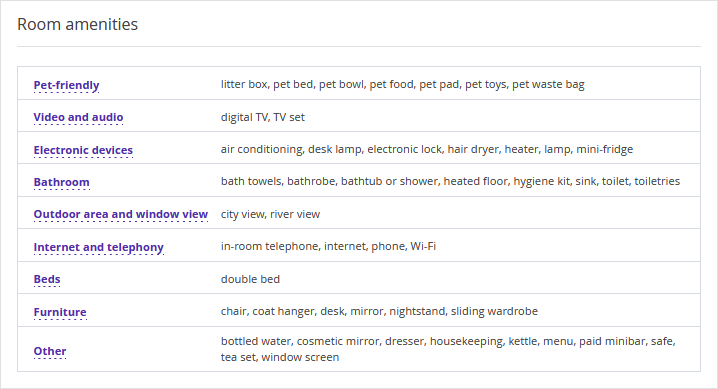
Task: Open the Pet-friendly category link
Action: click(x=66, y=85)
